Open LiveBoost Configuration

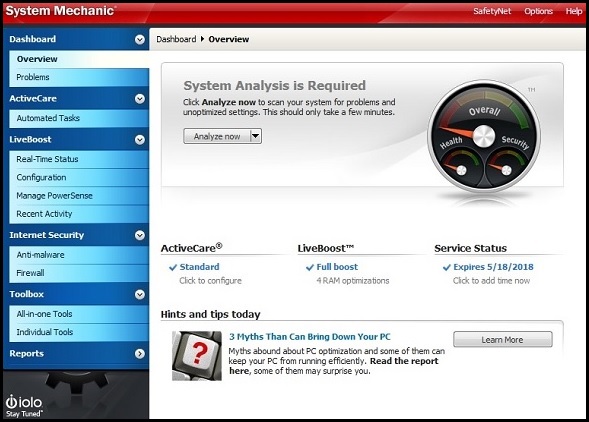[x=79, y=177]
